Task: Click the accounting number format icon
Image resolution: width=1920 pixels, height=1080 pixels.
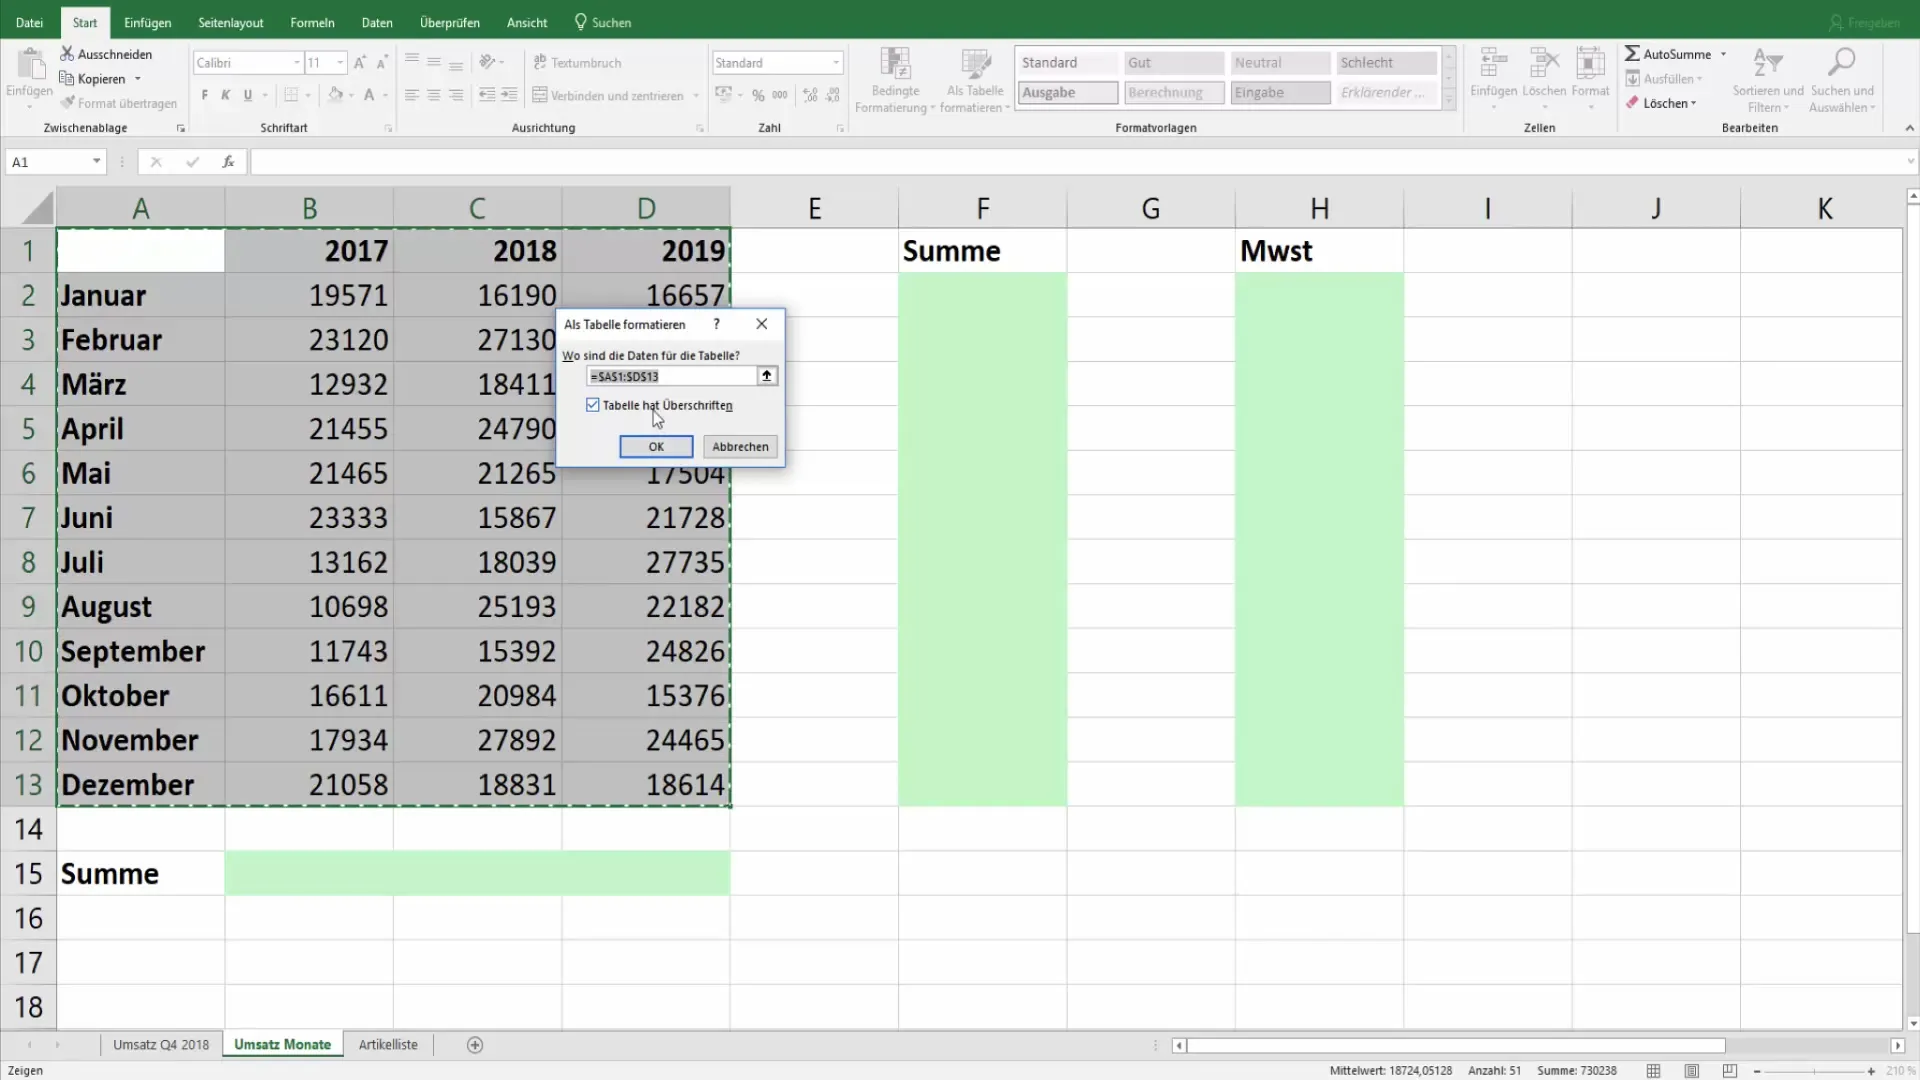Action: tap(723, 95)
